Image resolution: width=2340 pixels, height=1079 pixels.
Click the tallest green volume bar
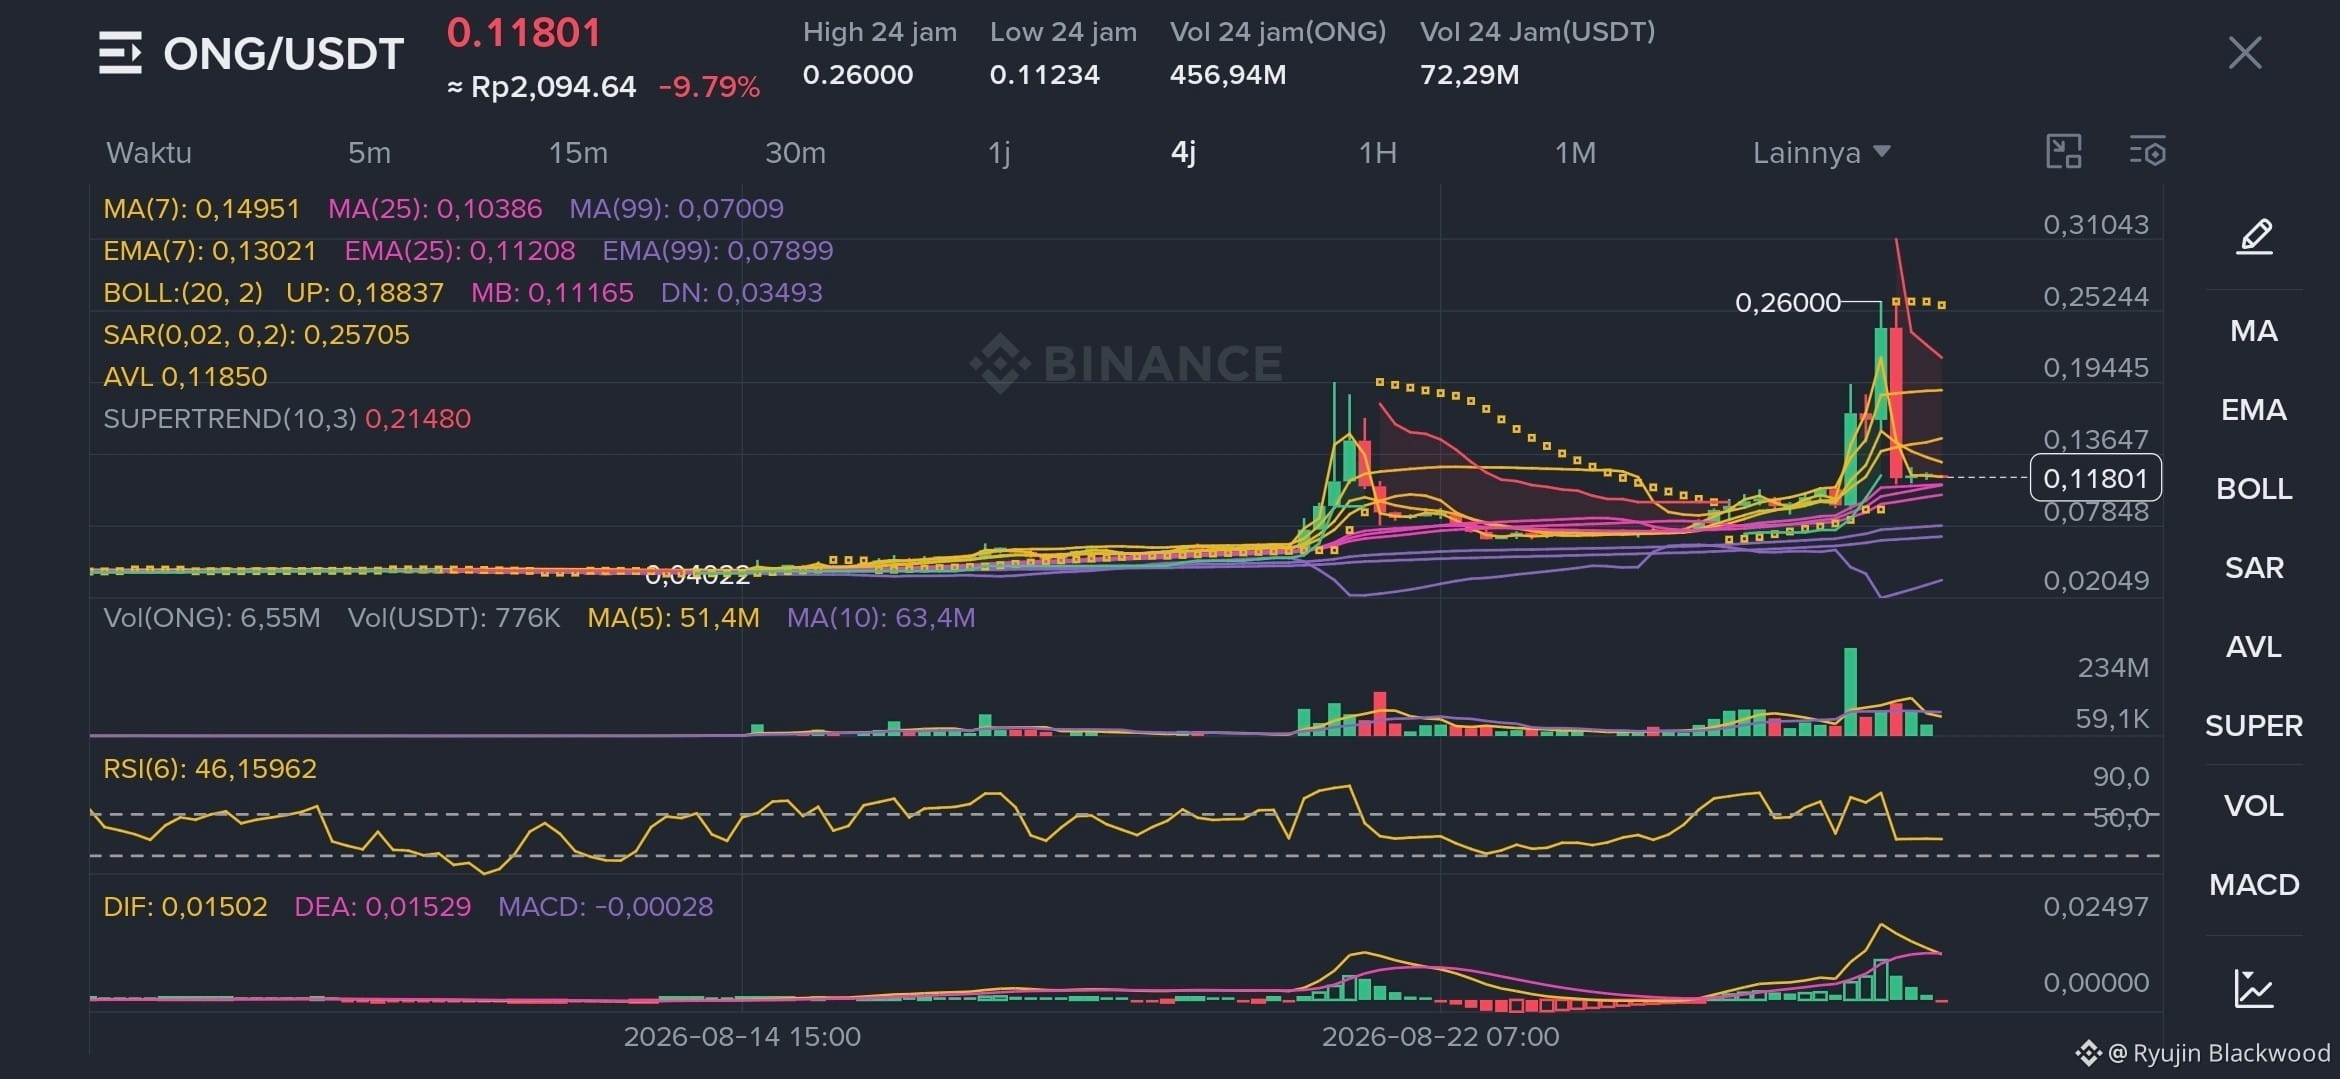[x=1851, y=692]
